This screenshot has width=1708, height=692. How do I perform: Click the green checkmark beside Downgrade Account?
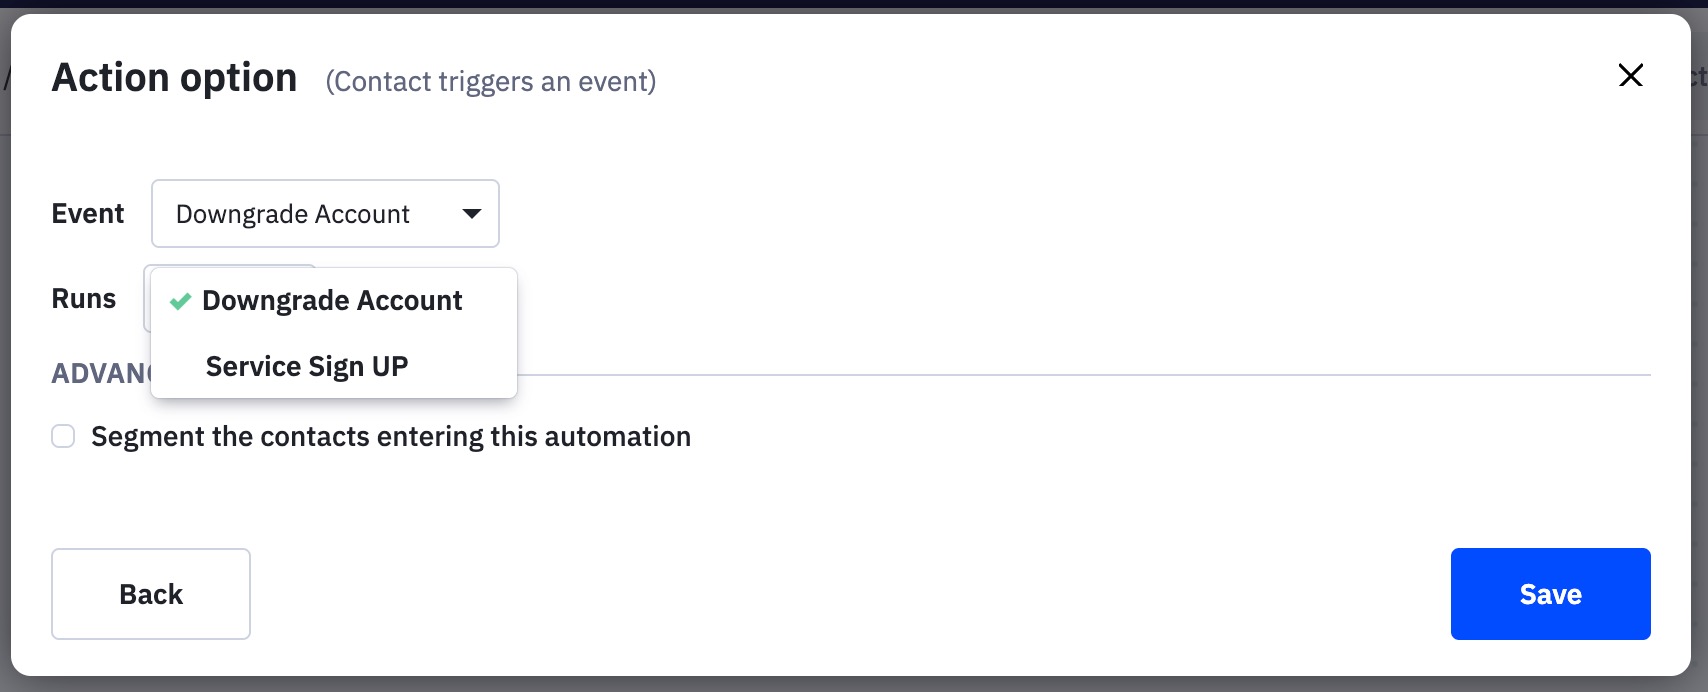click(x=180, y=300)
